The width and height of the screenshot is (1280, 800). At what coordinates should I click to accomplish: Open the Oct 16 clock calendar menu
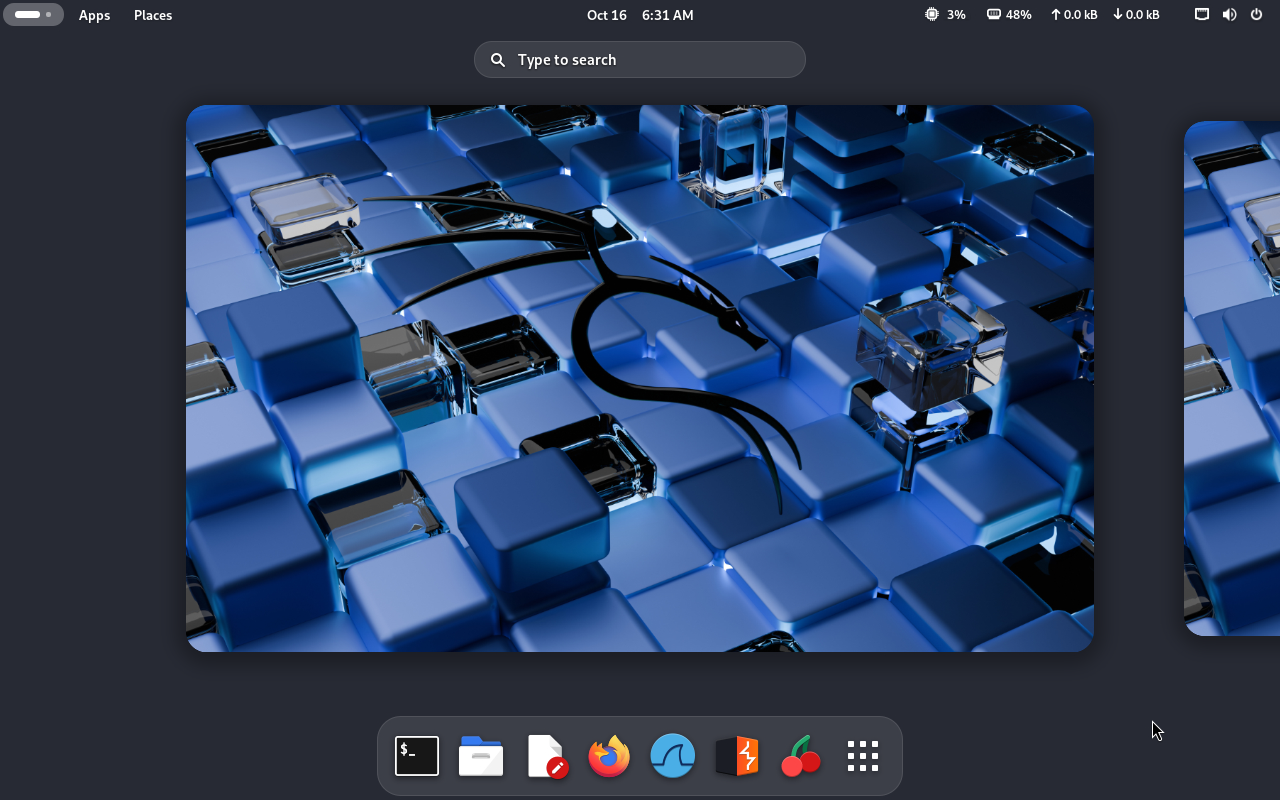tap(640, 15)
